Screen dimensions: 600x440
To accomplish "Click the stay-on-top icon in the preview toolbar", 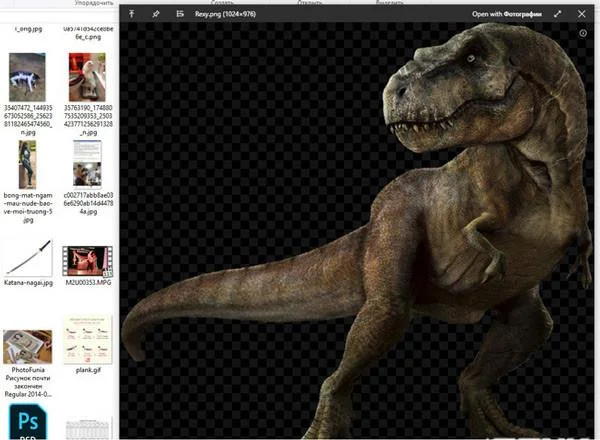I will point(132,14).
